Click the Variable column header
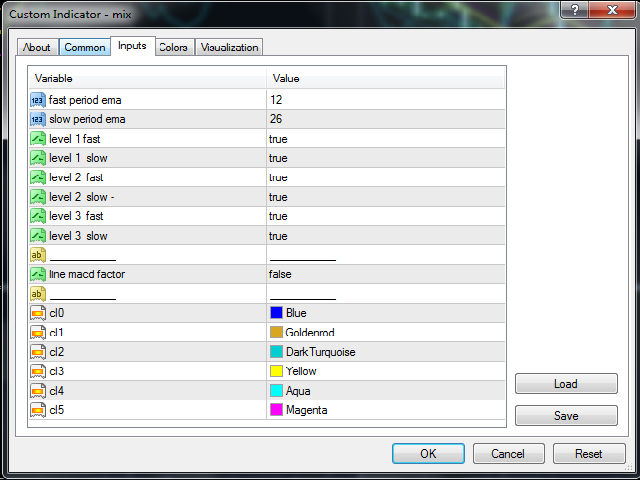This screenshot has width=640, height=480. (147, 78)
